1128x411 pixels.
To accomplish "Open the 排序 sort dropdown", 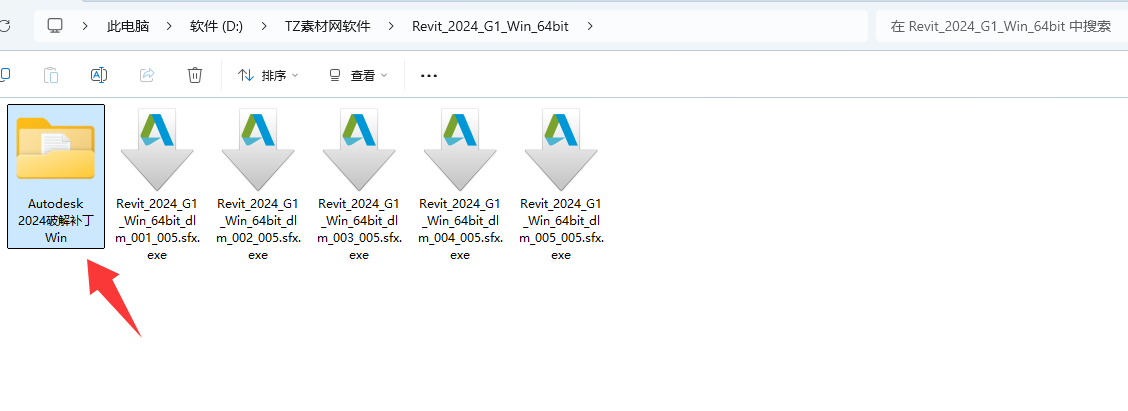I will coord(268,75).
